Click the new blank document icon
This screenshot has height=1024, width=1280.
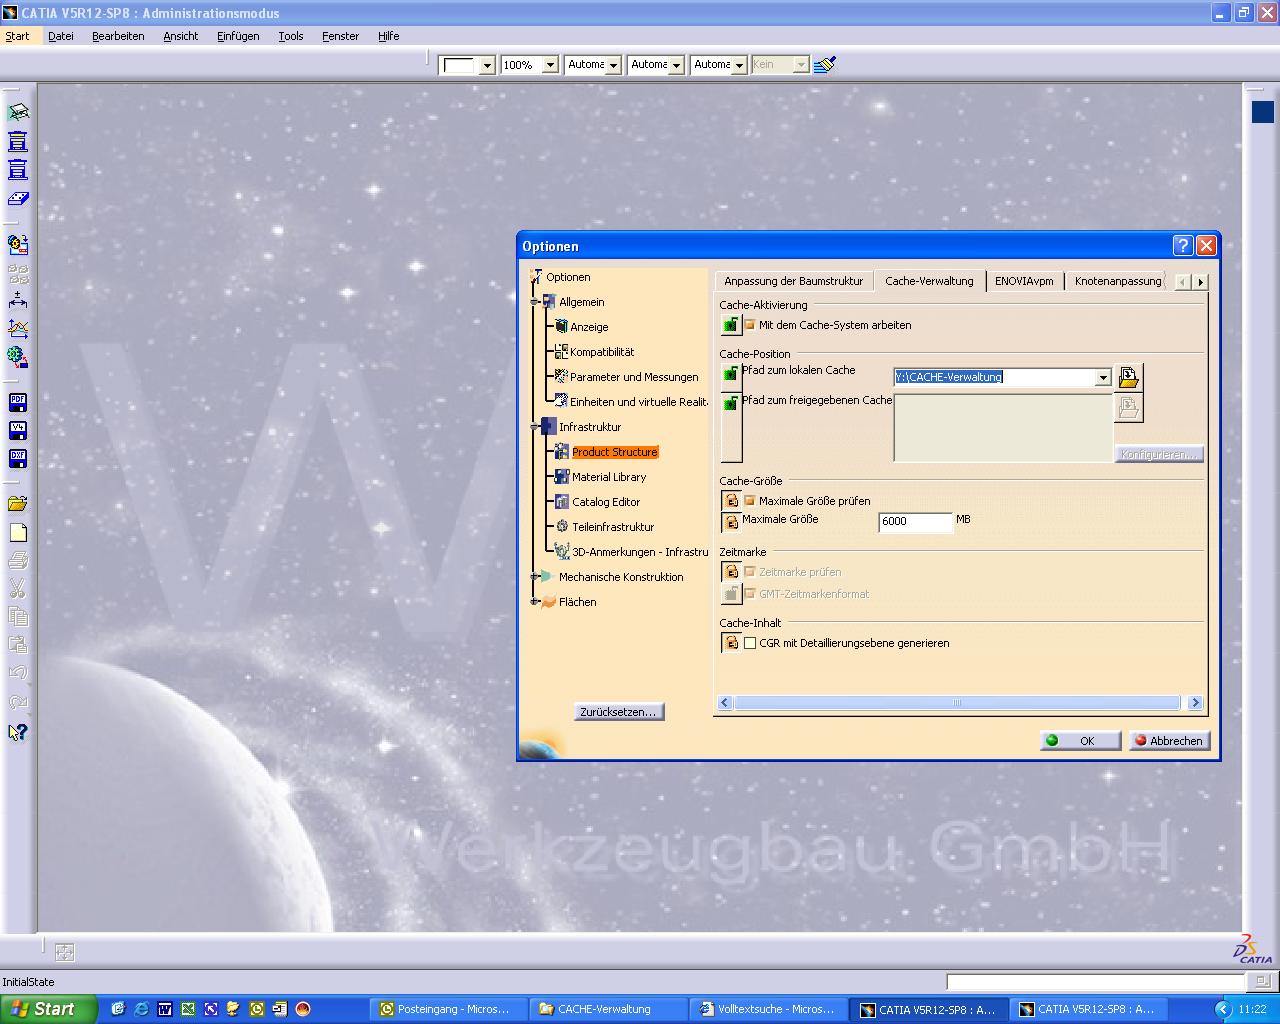point(18,532)
